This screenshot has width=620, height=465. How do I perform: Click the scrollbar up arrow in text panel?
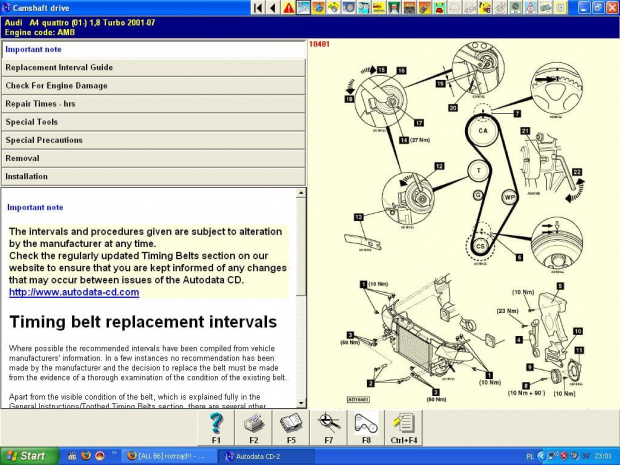click(301, 193)
